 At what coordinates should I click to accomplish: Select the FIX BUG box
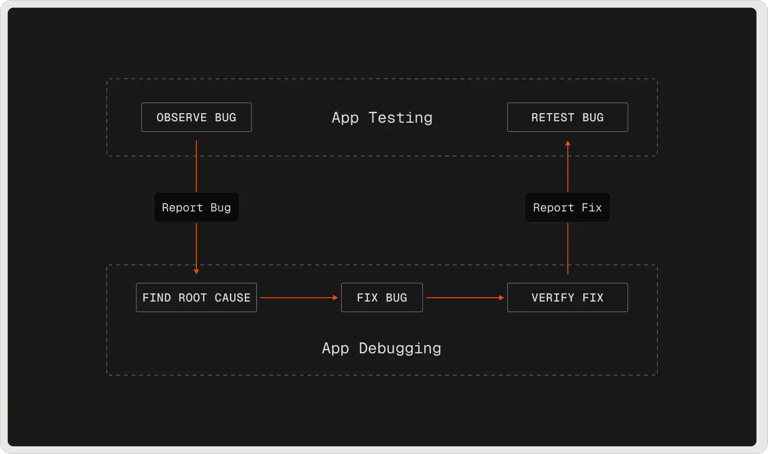click(x=382, y=297)
